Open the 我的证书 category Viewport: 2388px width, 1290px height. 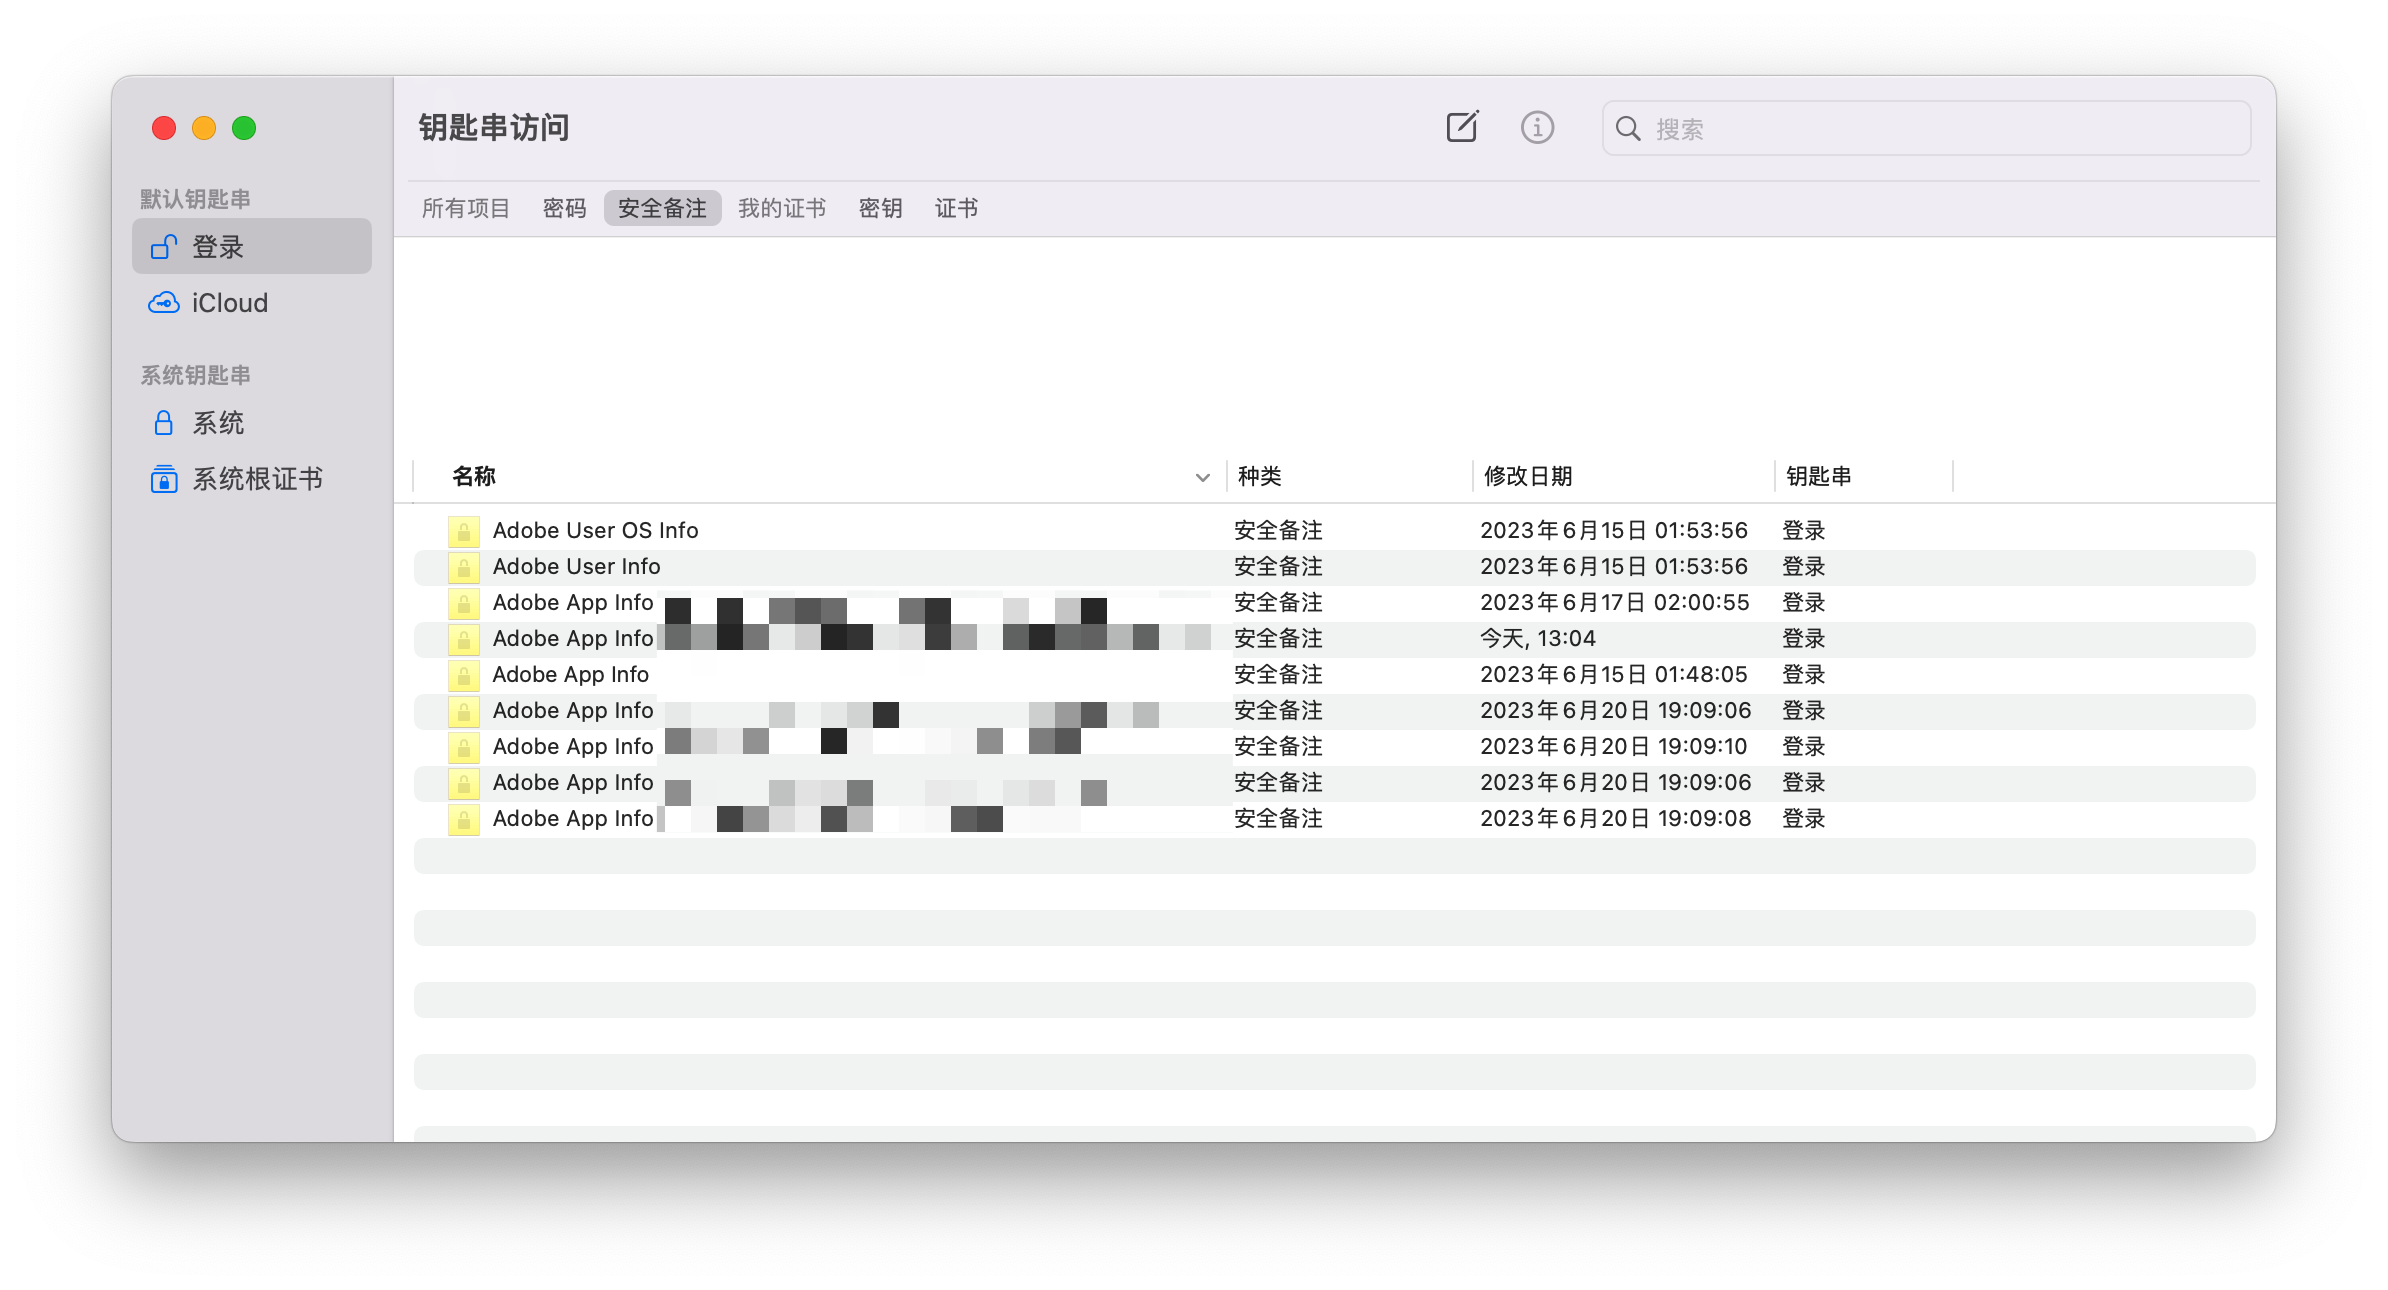pyautogui.click(x=782, y=208)
